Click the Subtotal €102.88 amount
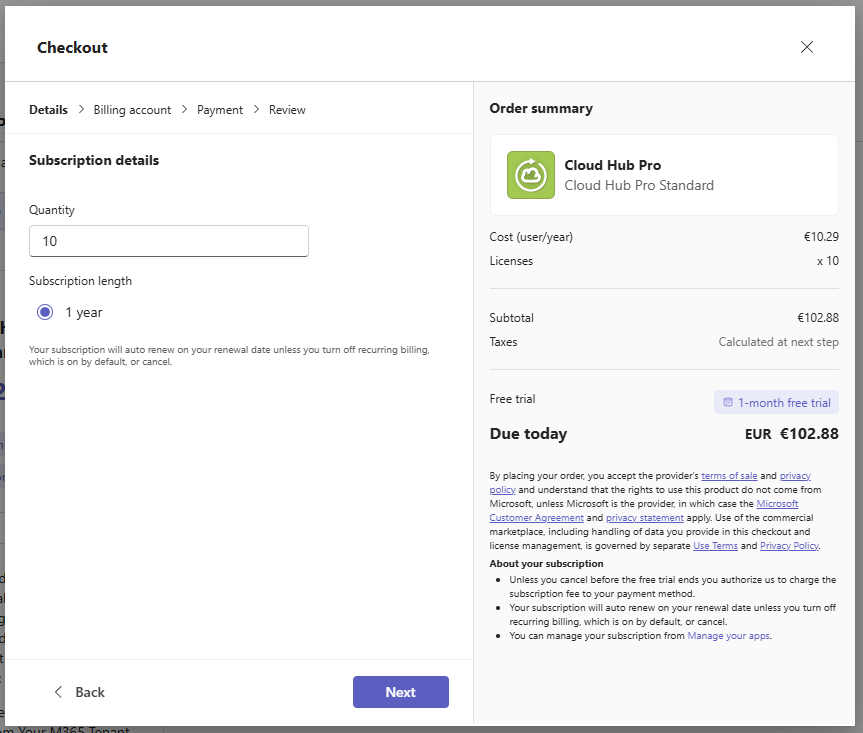This screenshot has height=733, width=863. tap(818, 318)
